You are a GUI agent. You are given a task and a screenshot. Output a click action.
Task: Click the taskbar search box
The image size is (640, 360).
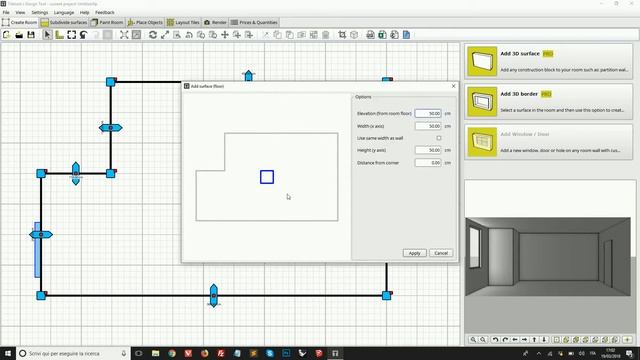[73, 353]
